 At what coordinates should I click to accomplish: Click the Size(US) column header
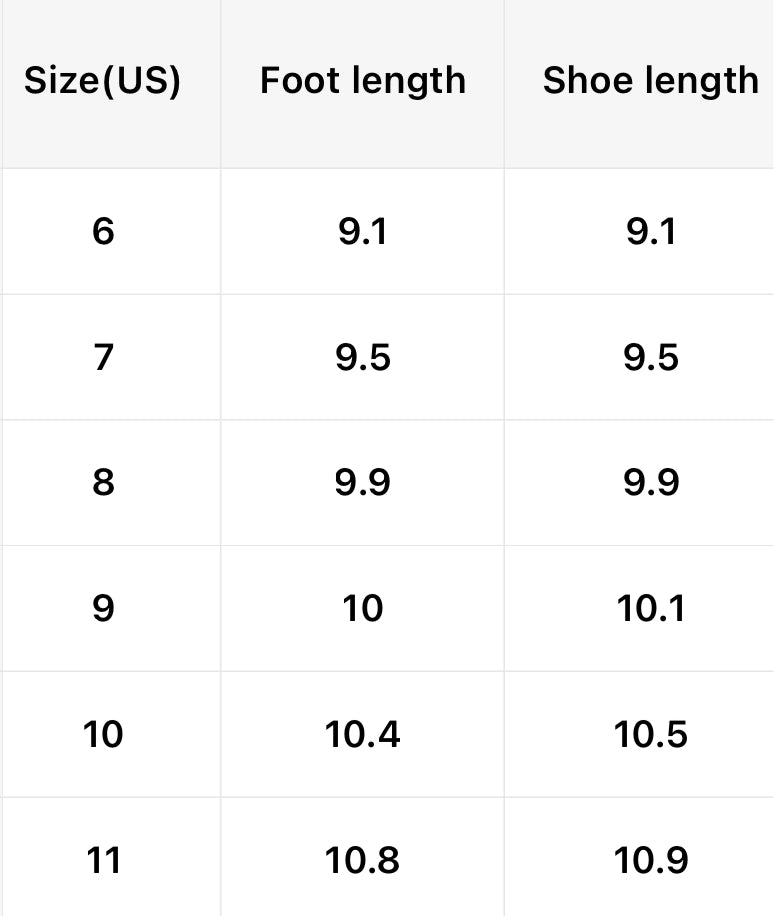point(103,81)
